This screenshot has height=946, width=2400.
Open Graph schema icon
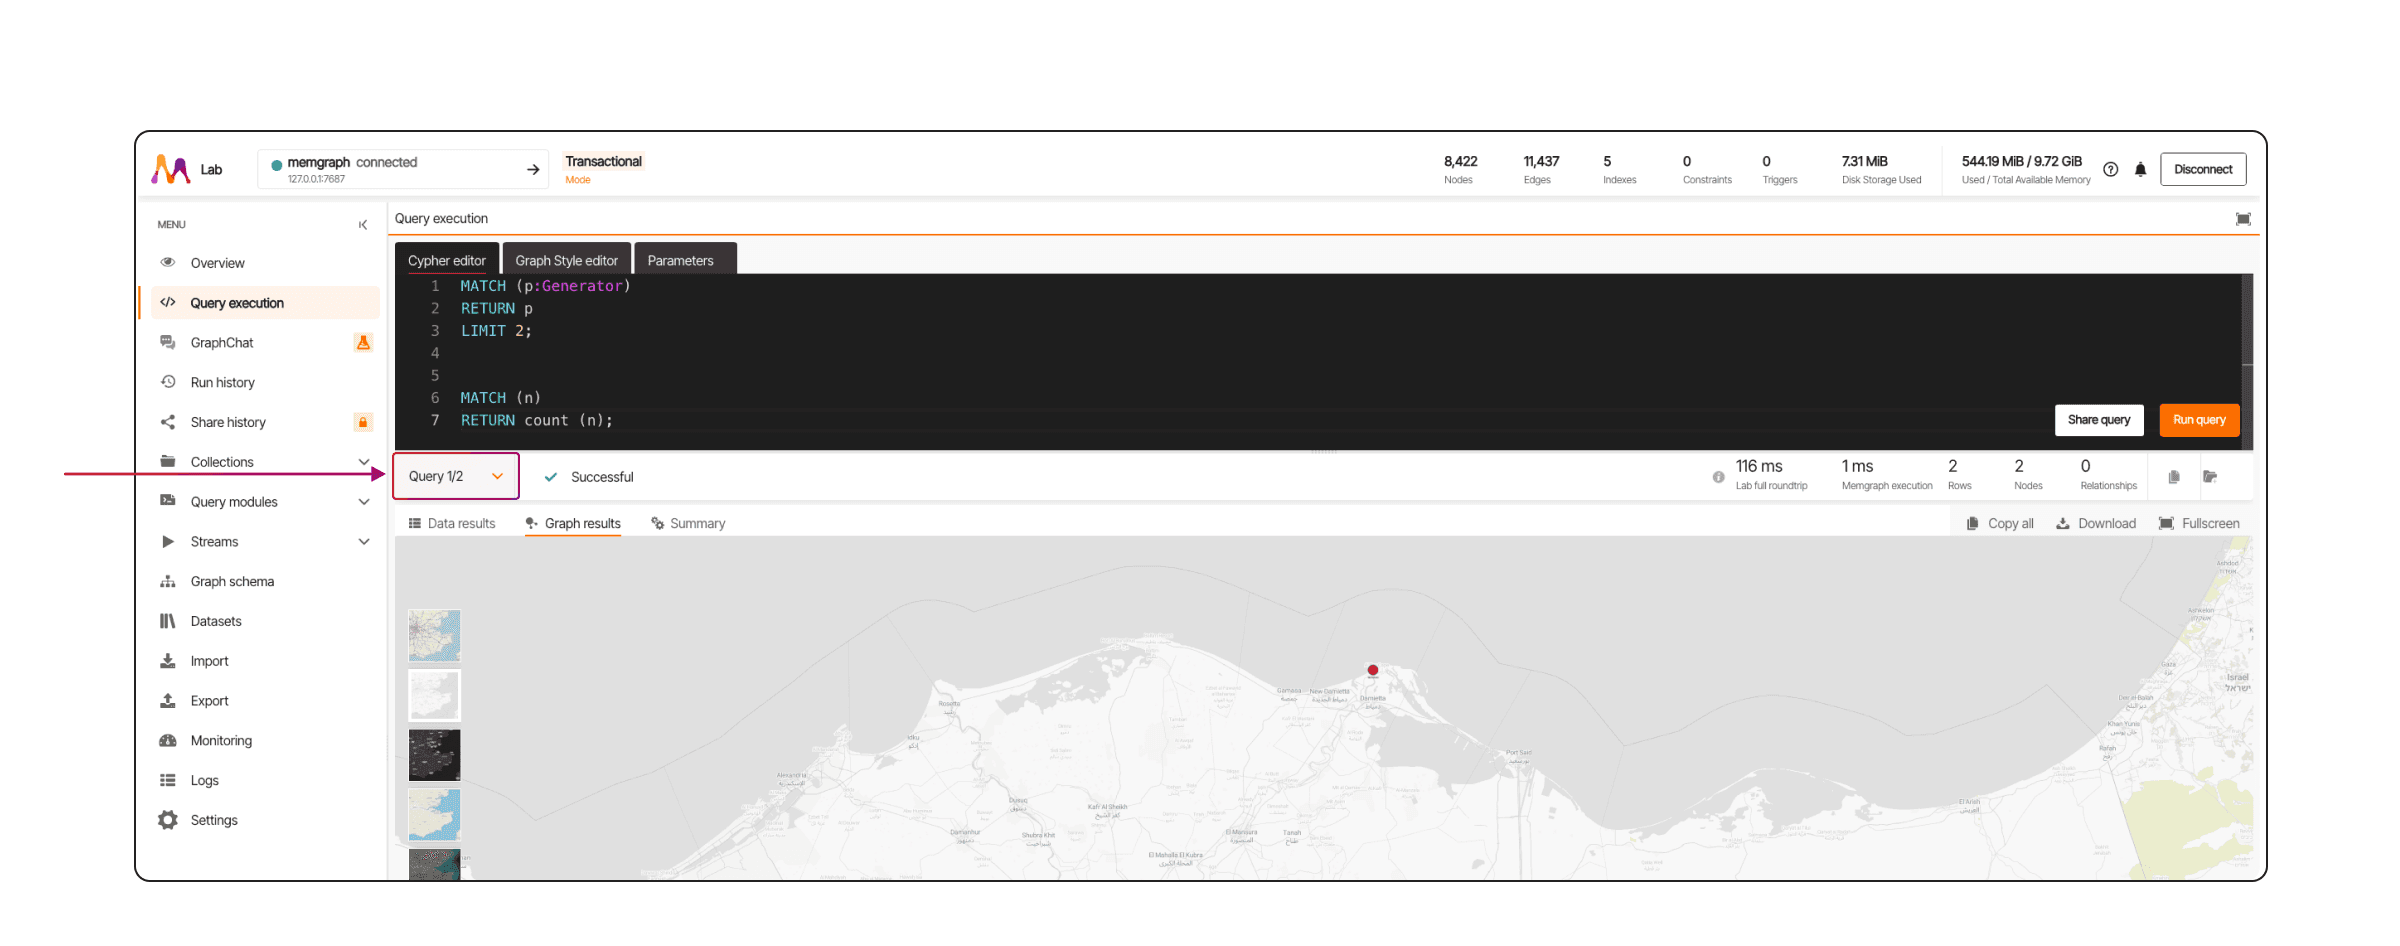[168, 581]
